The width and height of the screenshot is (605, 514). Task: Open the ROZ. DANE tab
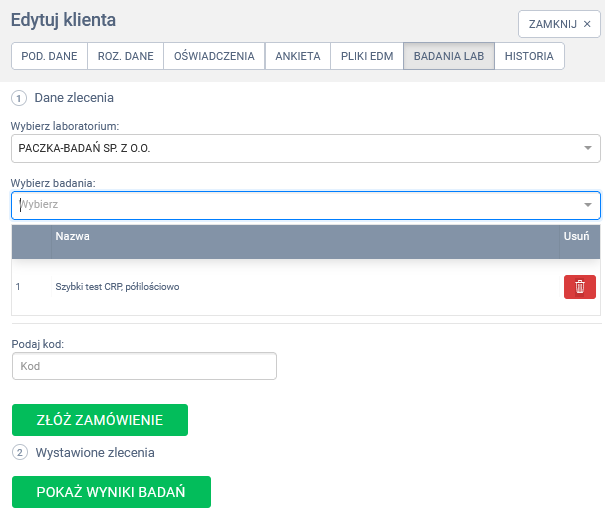coord(125,56)
